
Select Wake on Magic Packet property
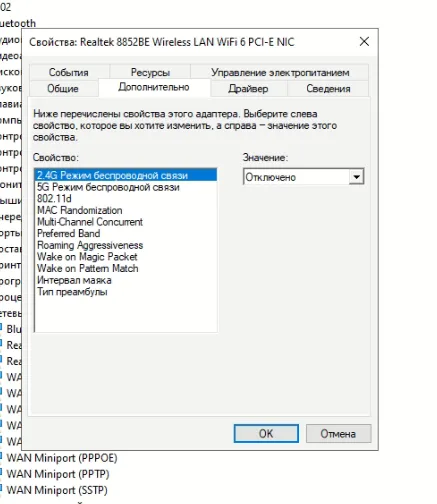126,257
